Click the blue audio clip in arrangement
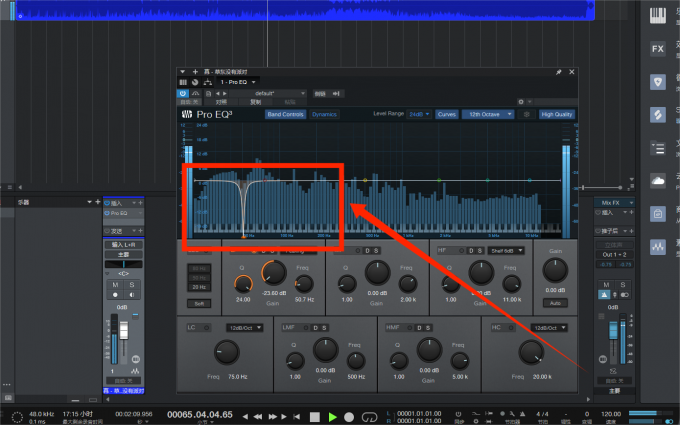Screen dimensions: 680x425 pyautogui.click(x=305, y=10)
